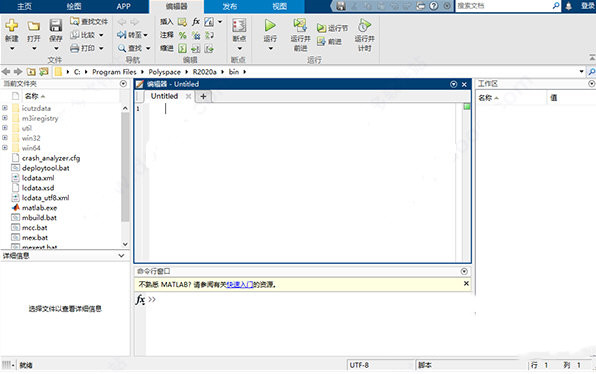Image resolution: width=596 pixels, height=374 pixels.
Task: Click the Run and Time (运行并计时) icon
Action: [x=364, y=25]
